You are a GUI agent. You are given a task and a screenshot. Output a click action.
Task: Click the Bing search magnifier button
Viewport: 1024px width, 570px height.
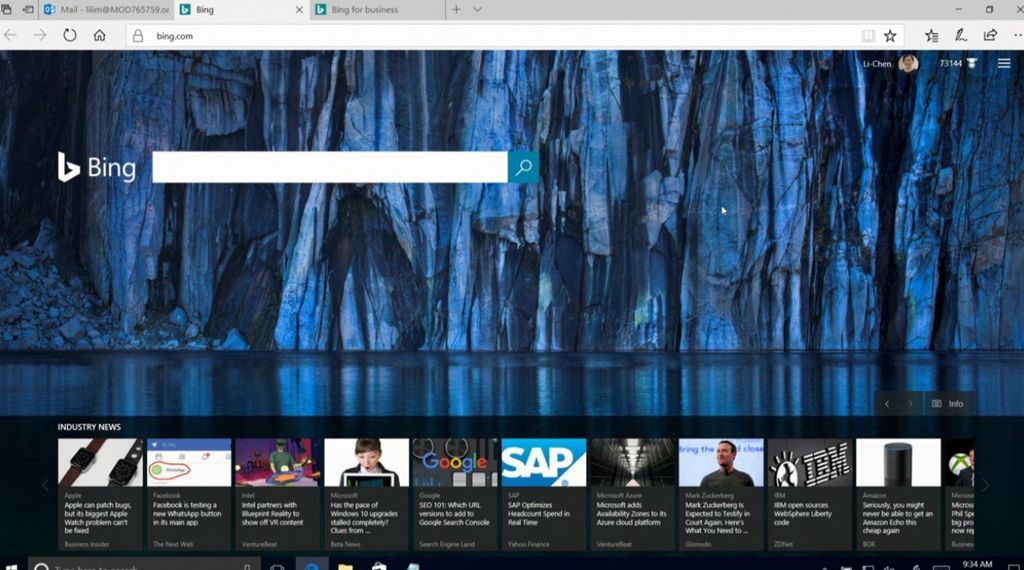[523, 167]
